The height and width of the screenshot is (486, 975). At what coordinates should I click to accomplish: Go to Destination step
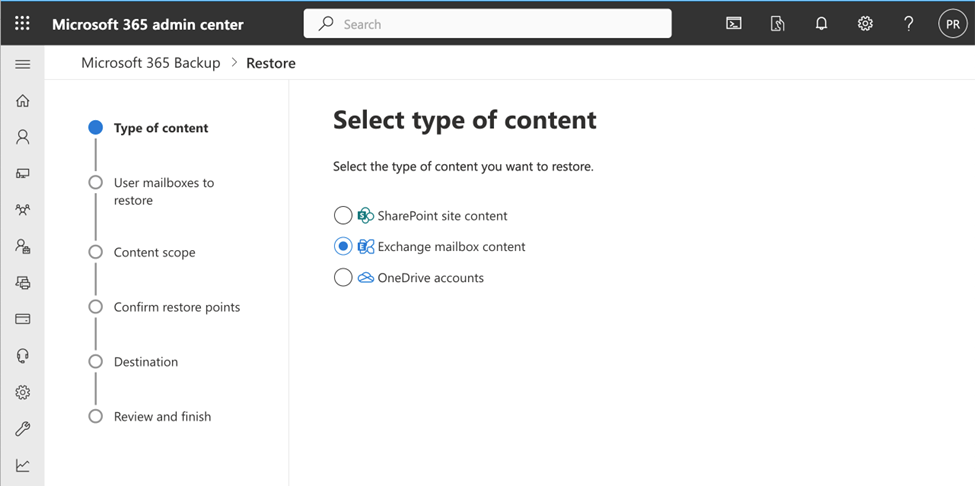pos(146,362)
